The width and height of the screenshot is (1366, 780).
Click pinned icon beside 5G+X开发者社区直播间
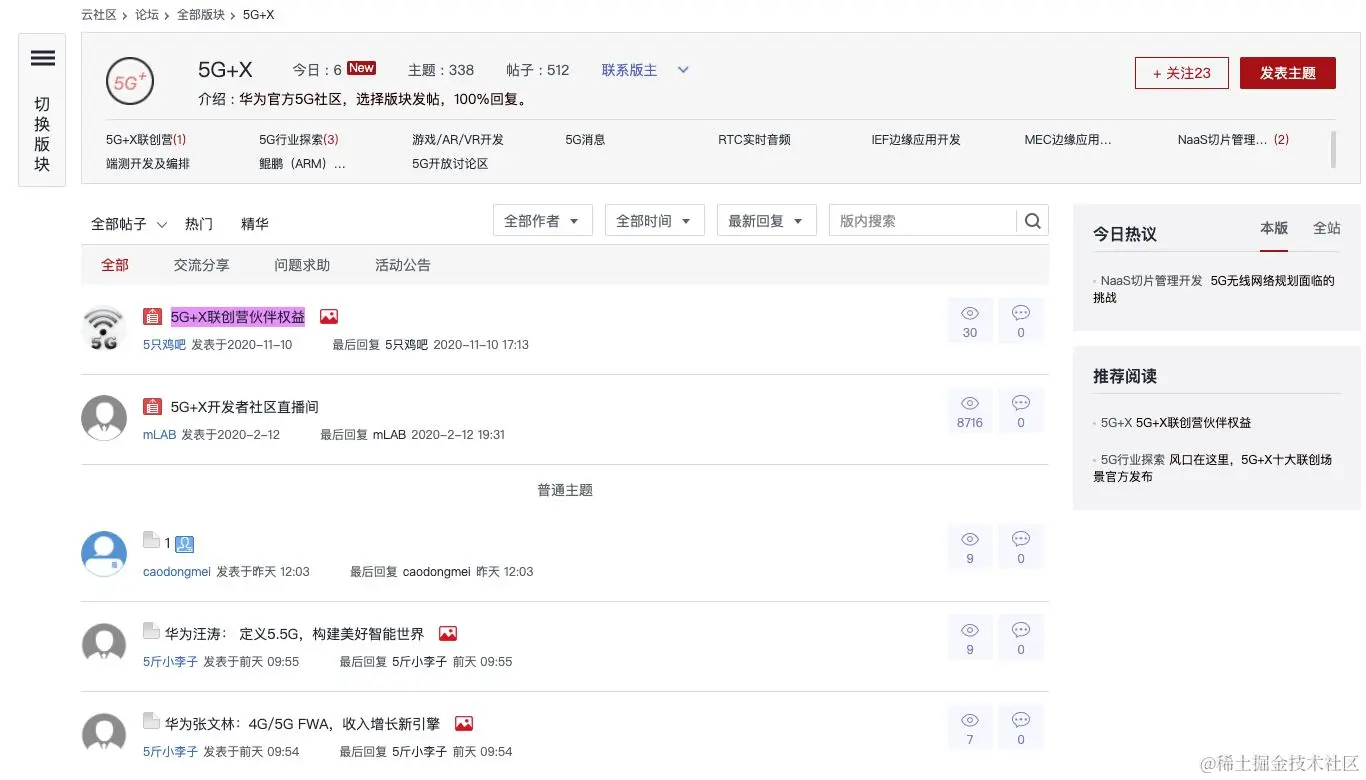pyautogui.click(x=152, y=407)
